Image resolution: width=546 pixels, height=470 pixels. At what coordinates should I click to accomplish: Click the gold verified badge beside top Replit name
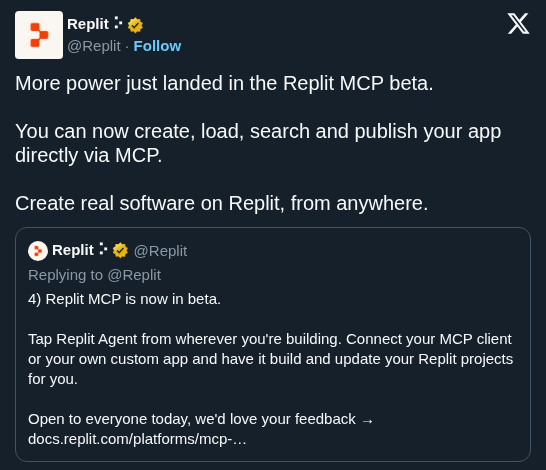click(x=135, y=25)
